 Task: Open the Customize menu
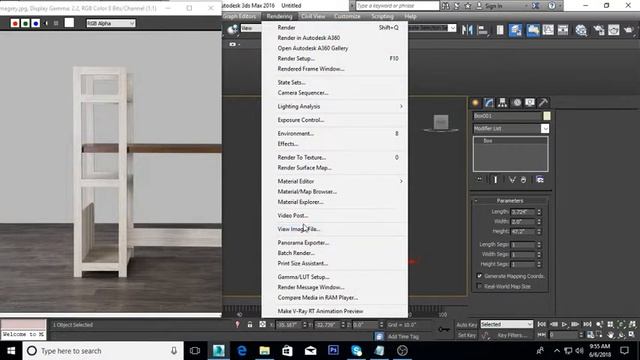click(x=347, y=16)
